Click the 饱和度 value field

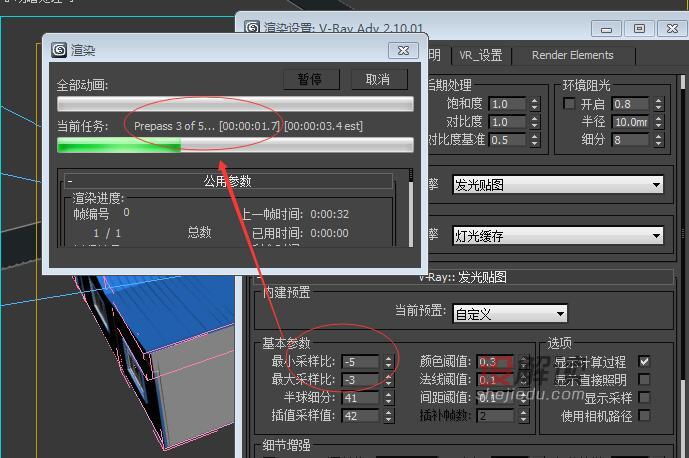tap(507, 104)
